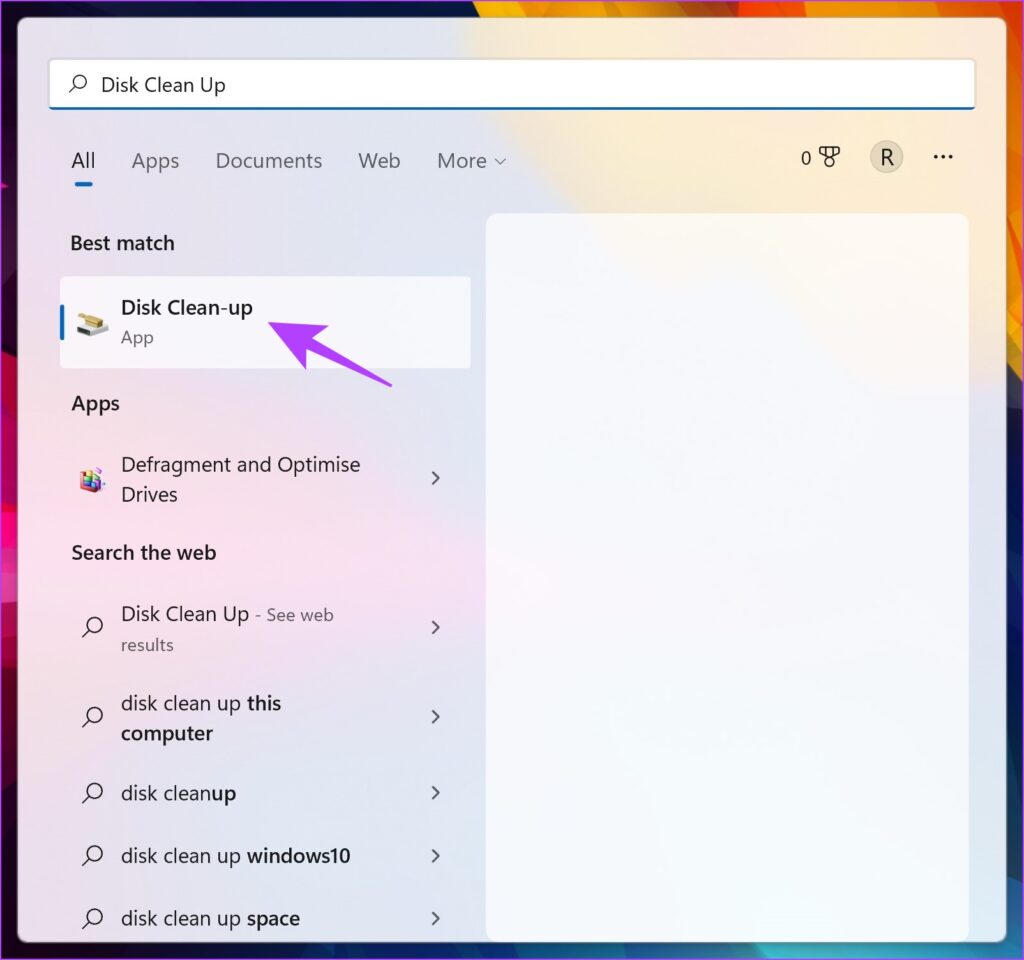Image resolution: width=1024 pixels, height=960 pixels.
Task: Open Defragment and Optimise Drives
Action: pyautogui.click(x=240, y=478)
